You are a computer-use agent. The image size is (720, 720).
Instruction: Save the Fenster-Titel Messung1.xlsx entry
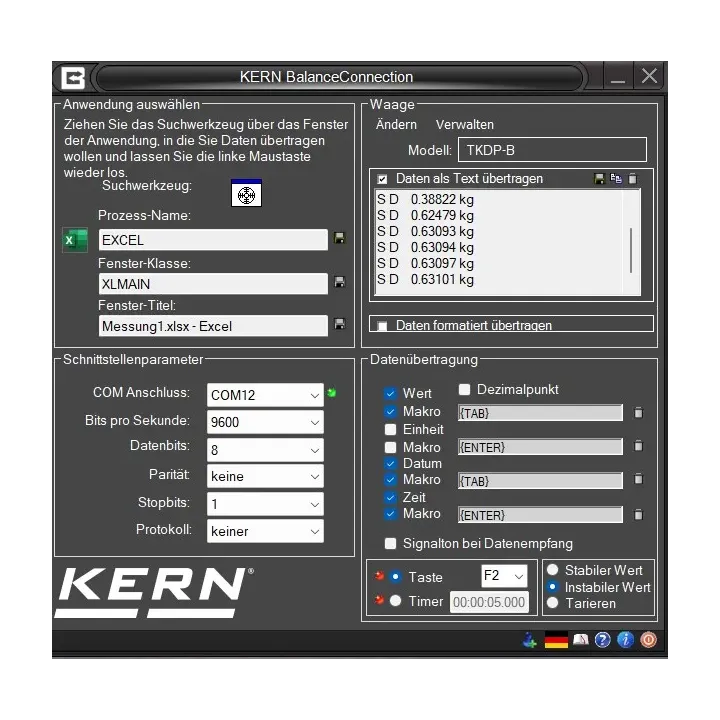point(339,324)
